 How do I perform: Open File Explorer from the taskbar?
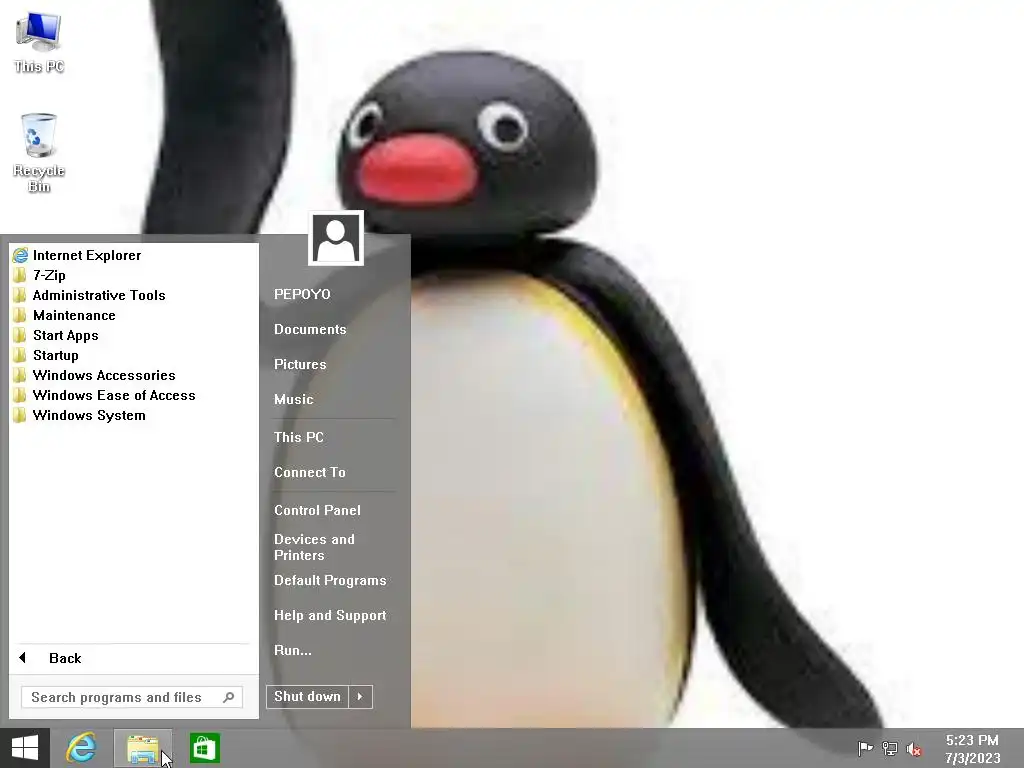tap(143, 748)
